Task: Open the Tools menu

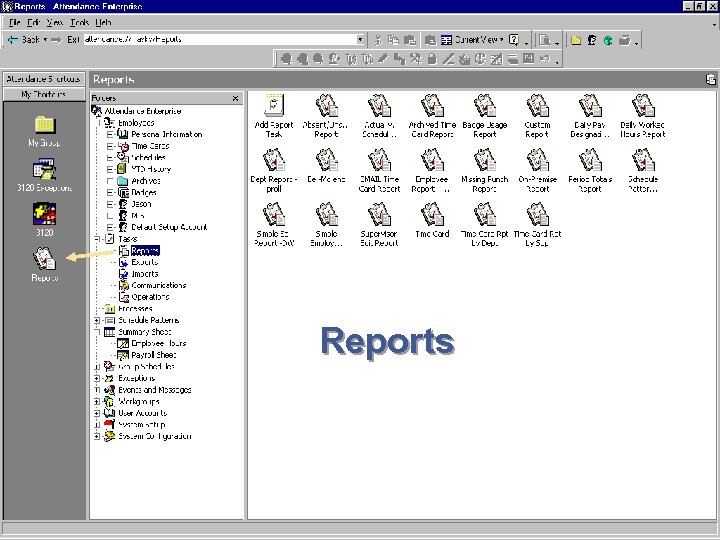Action: [x=80, y=21]
